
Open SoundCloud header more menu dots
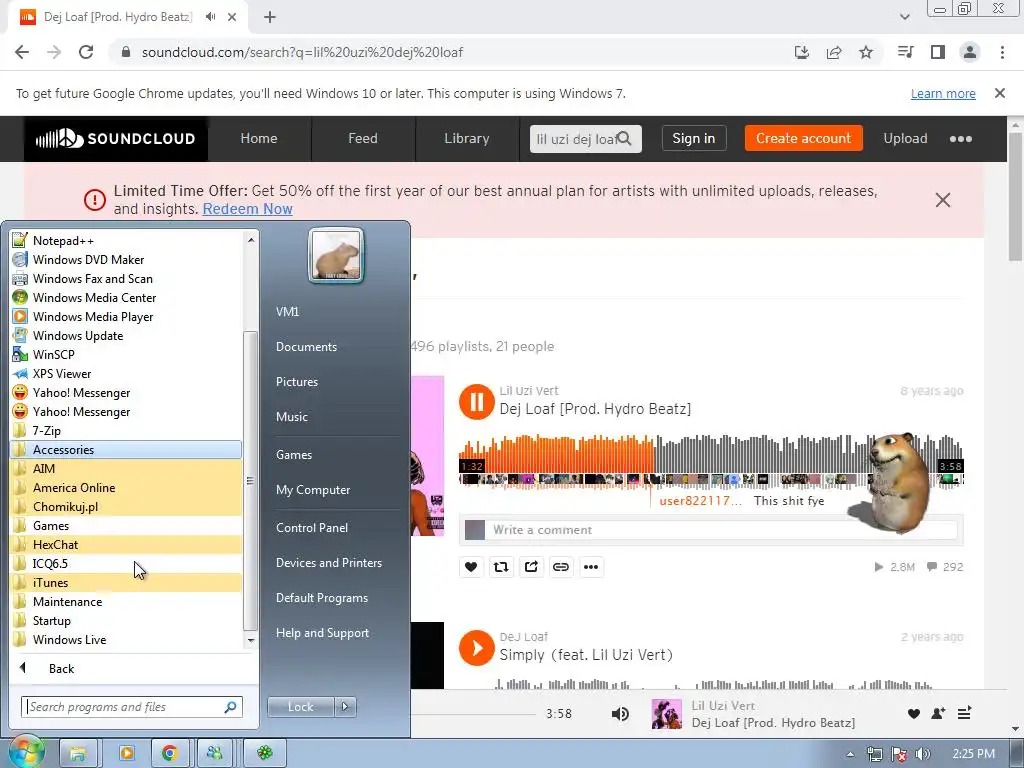pyautogui.click(x=961, y=138)
